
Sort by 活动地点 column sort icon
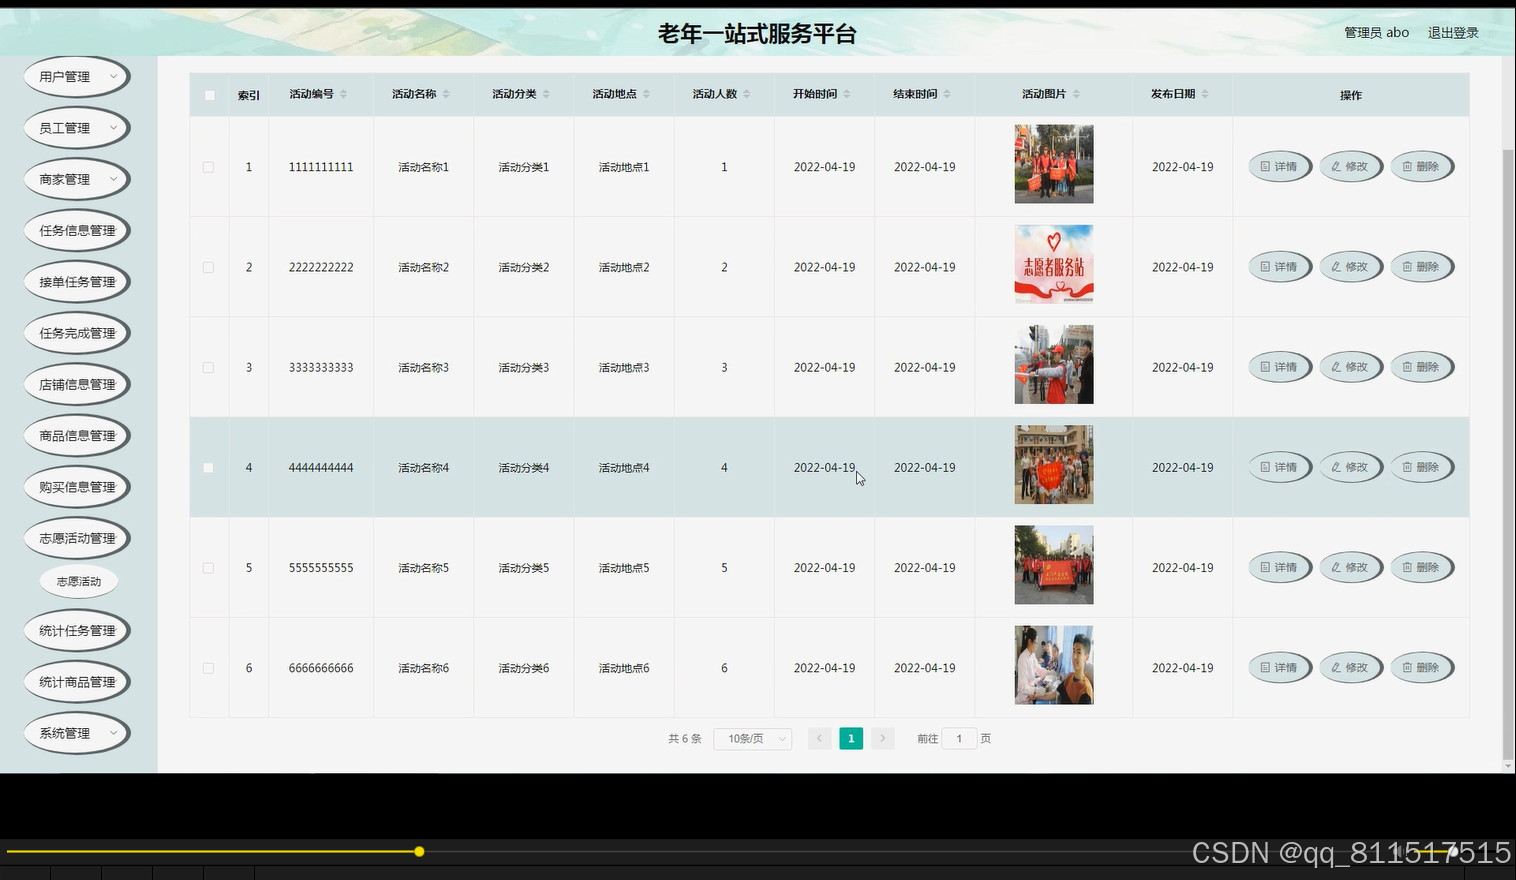[646, 94]
